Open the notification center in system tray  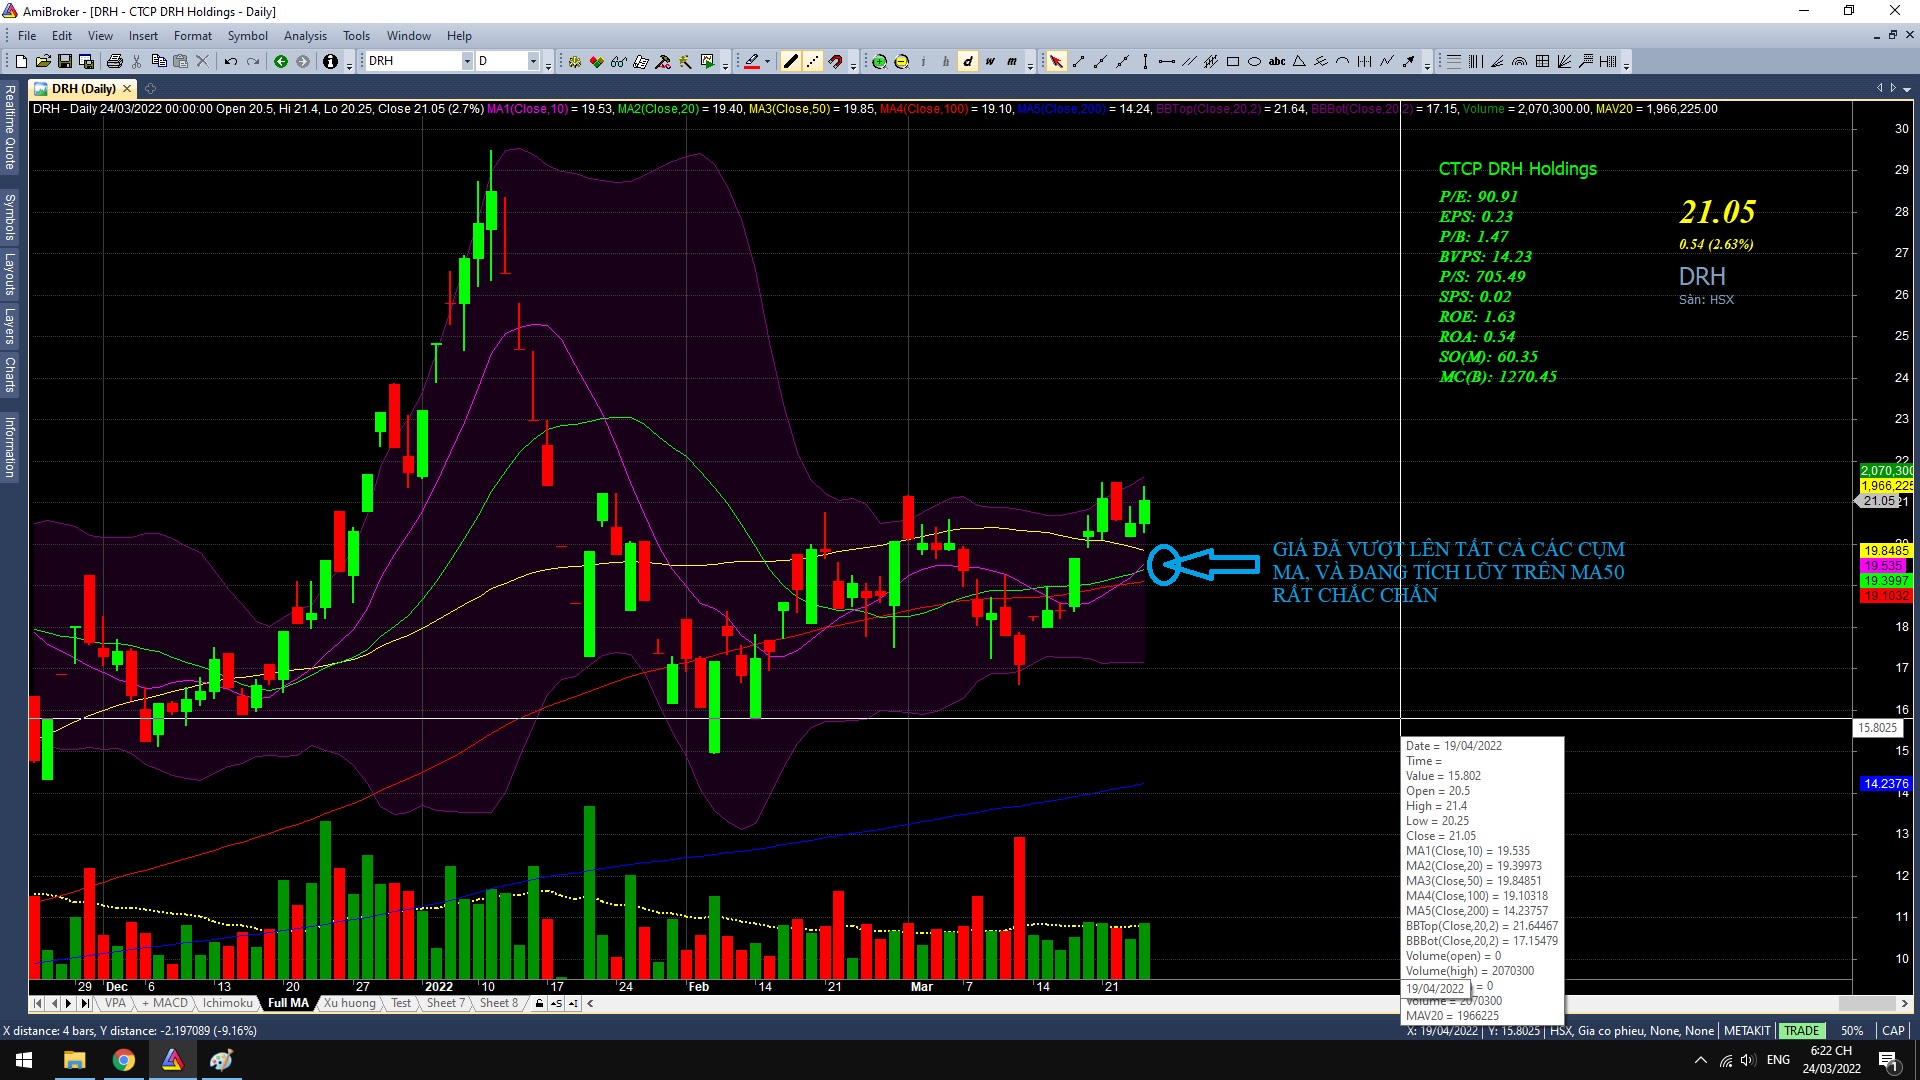click(x=1889, y=1061)
